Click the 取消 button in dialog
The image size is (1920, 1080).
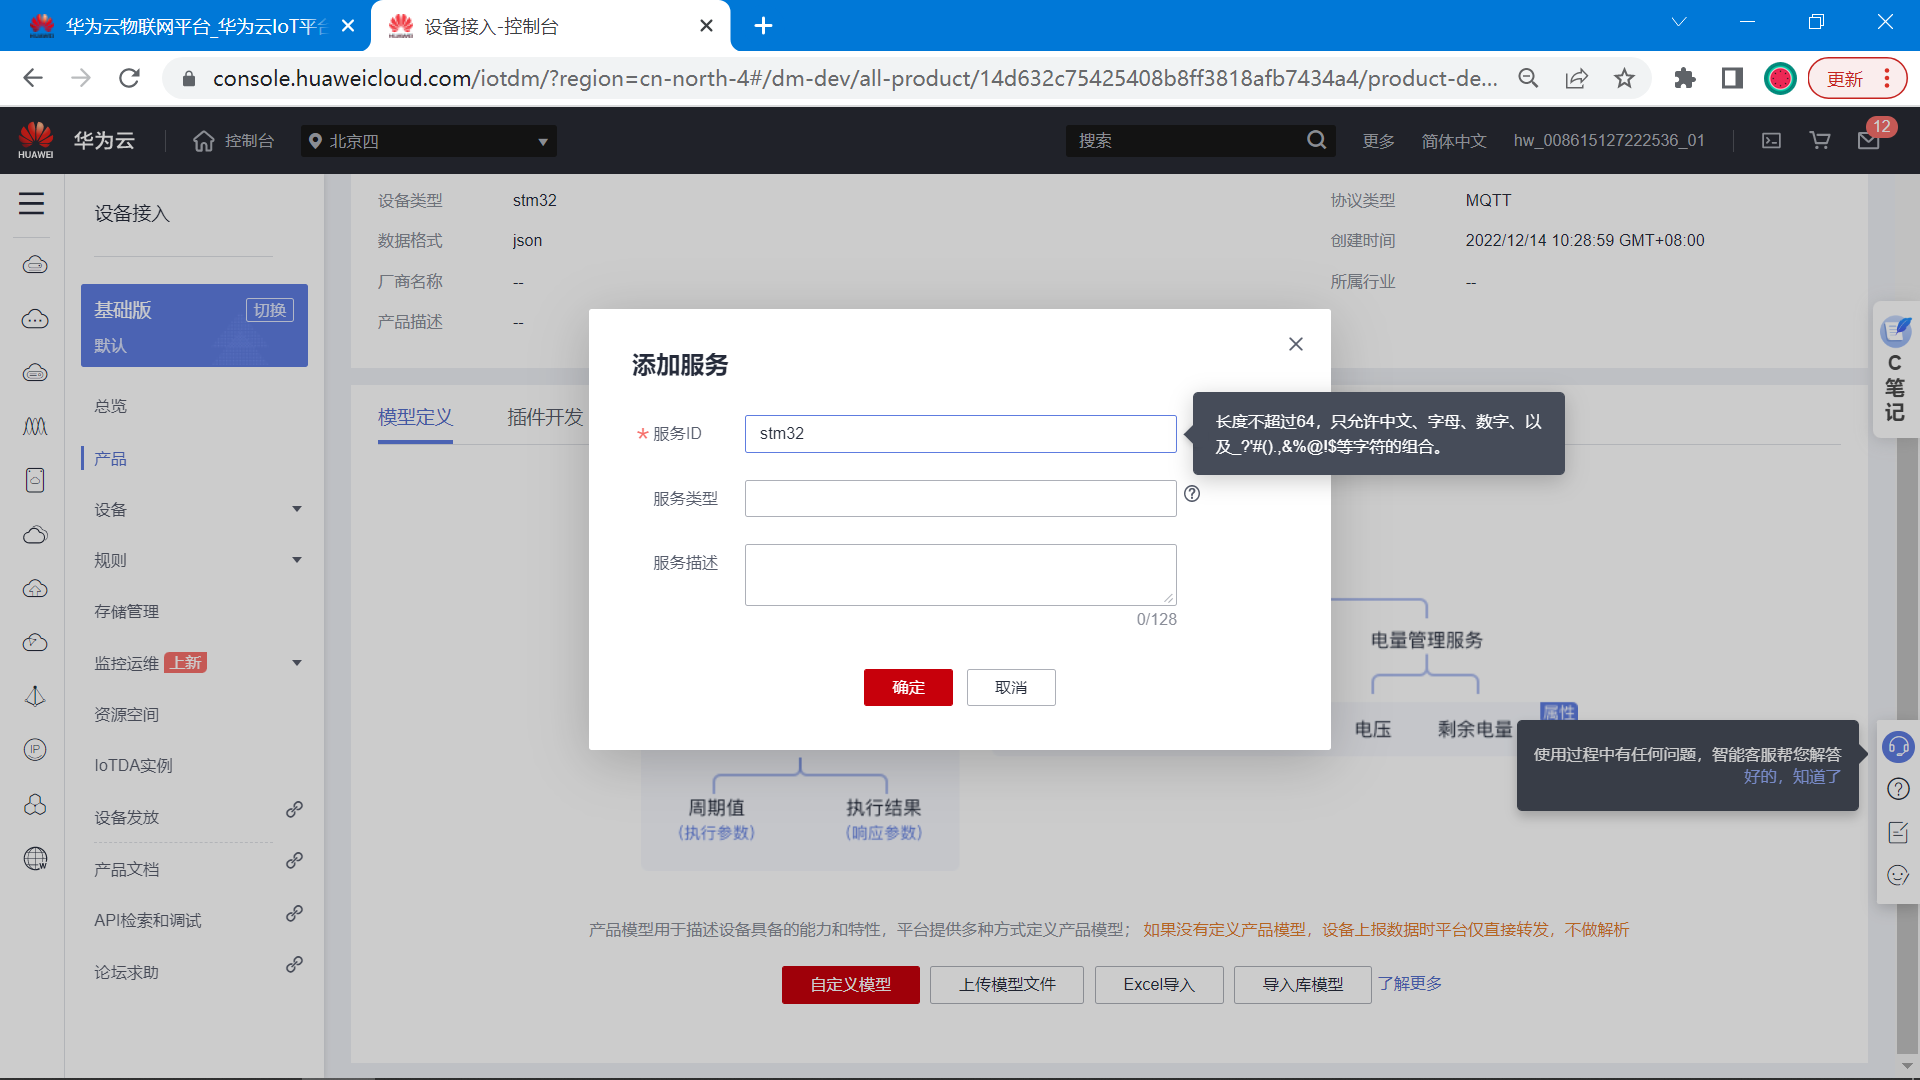1010,687
